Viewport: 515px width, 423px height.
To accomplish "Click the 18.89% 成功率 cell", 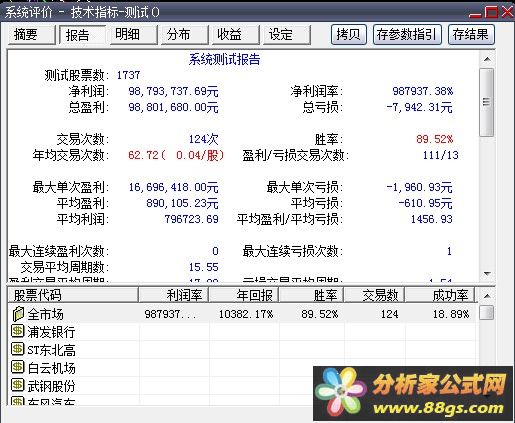I will (451, 314).
